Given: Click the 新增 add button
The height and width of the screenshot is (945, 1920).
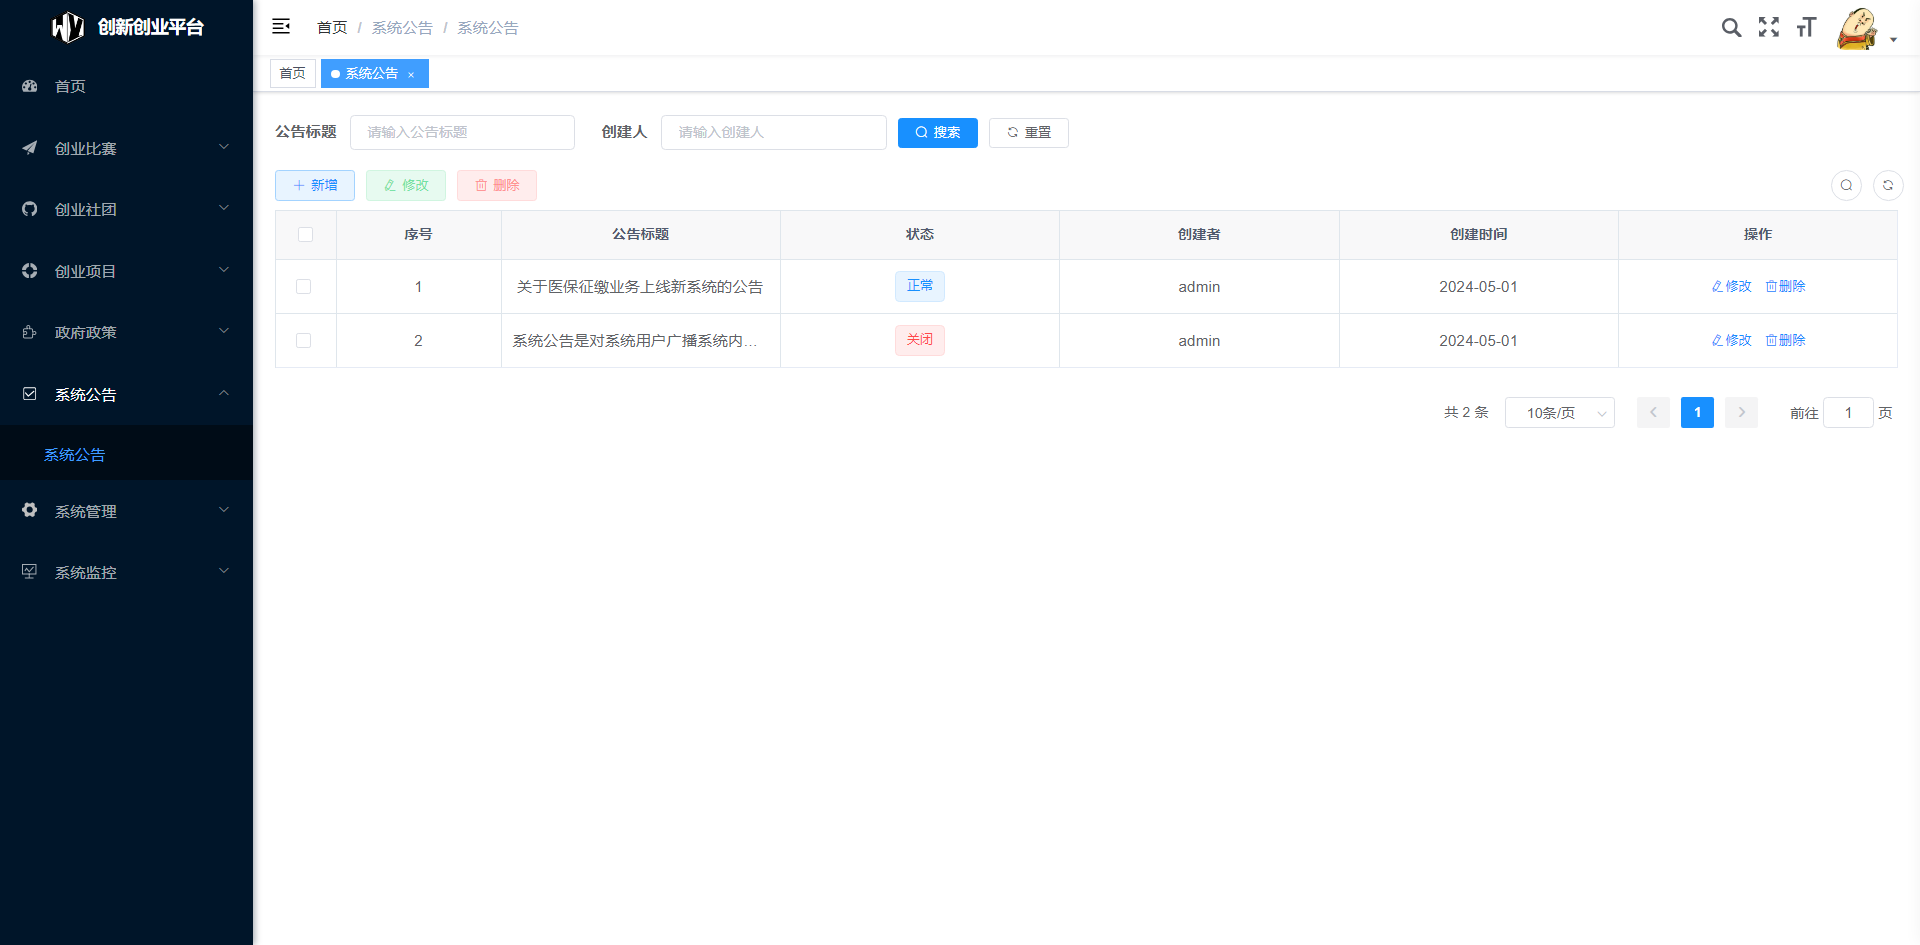Looking at the screenshot, I should [x=315, y=186].
